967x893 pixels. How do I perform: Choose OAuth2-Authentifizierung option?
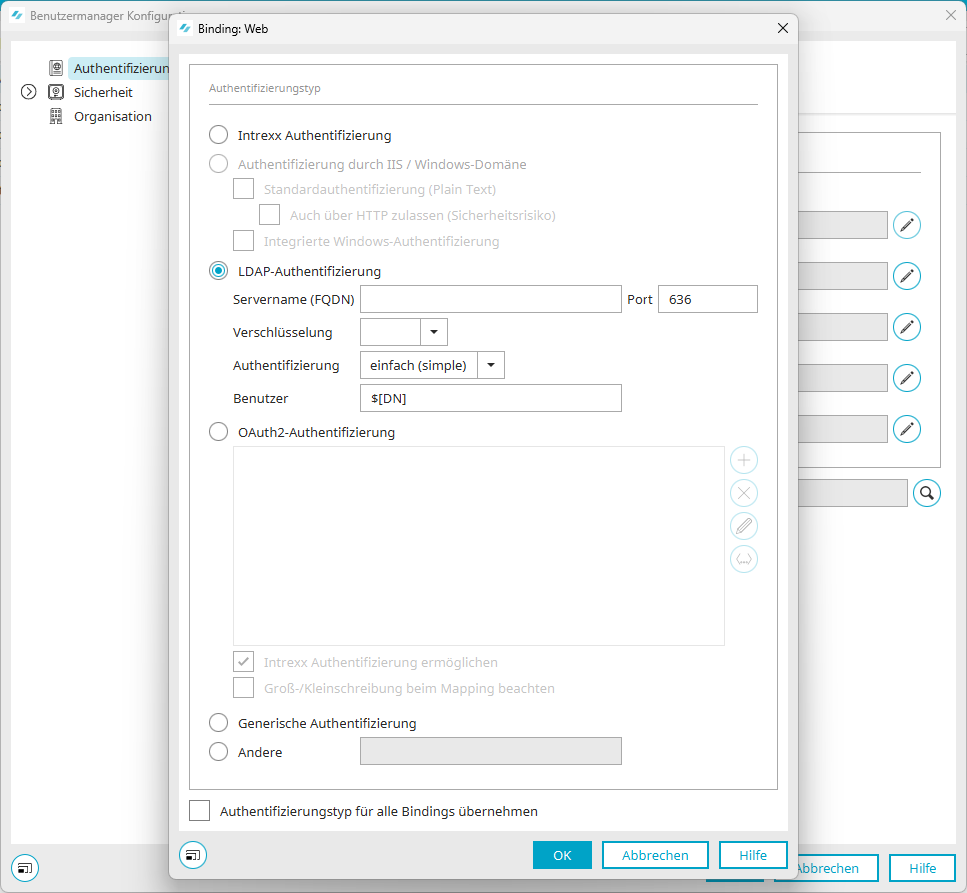coord(218,433)
